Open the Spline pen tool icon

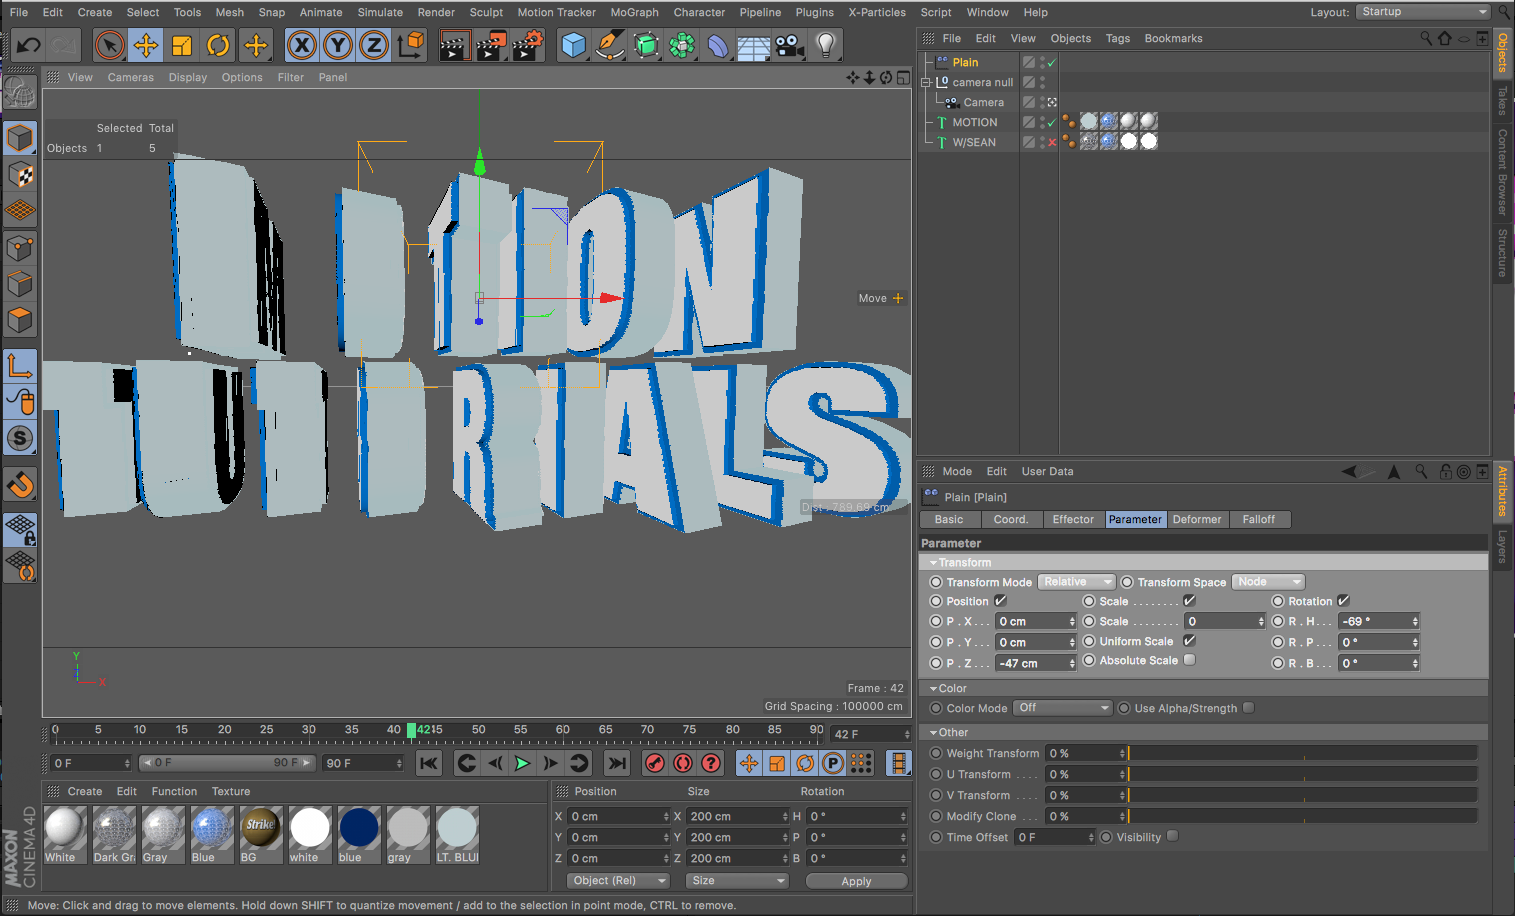(x=610, y=45)
